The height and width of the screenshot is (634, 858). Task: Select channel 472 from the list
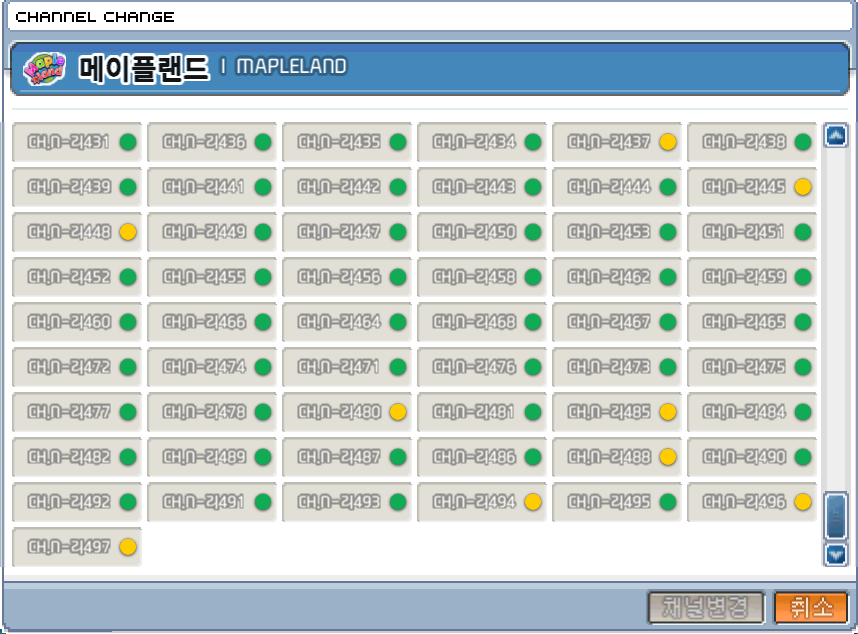[x=76, y=367]
